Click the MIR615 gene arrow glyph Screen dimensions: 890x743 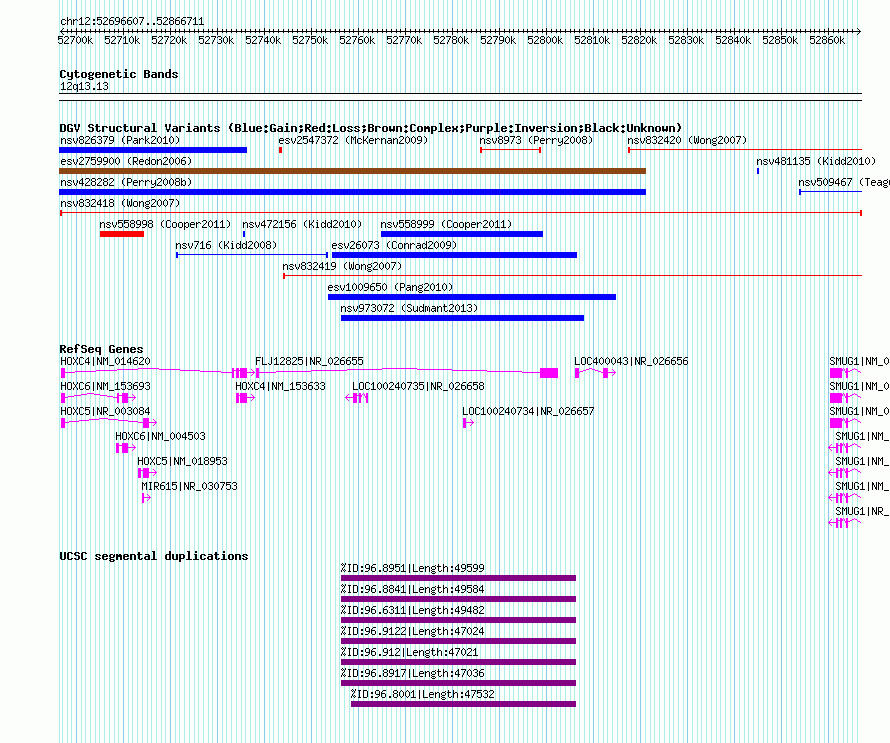coord(146,498)
